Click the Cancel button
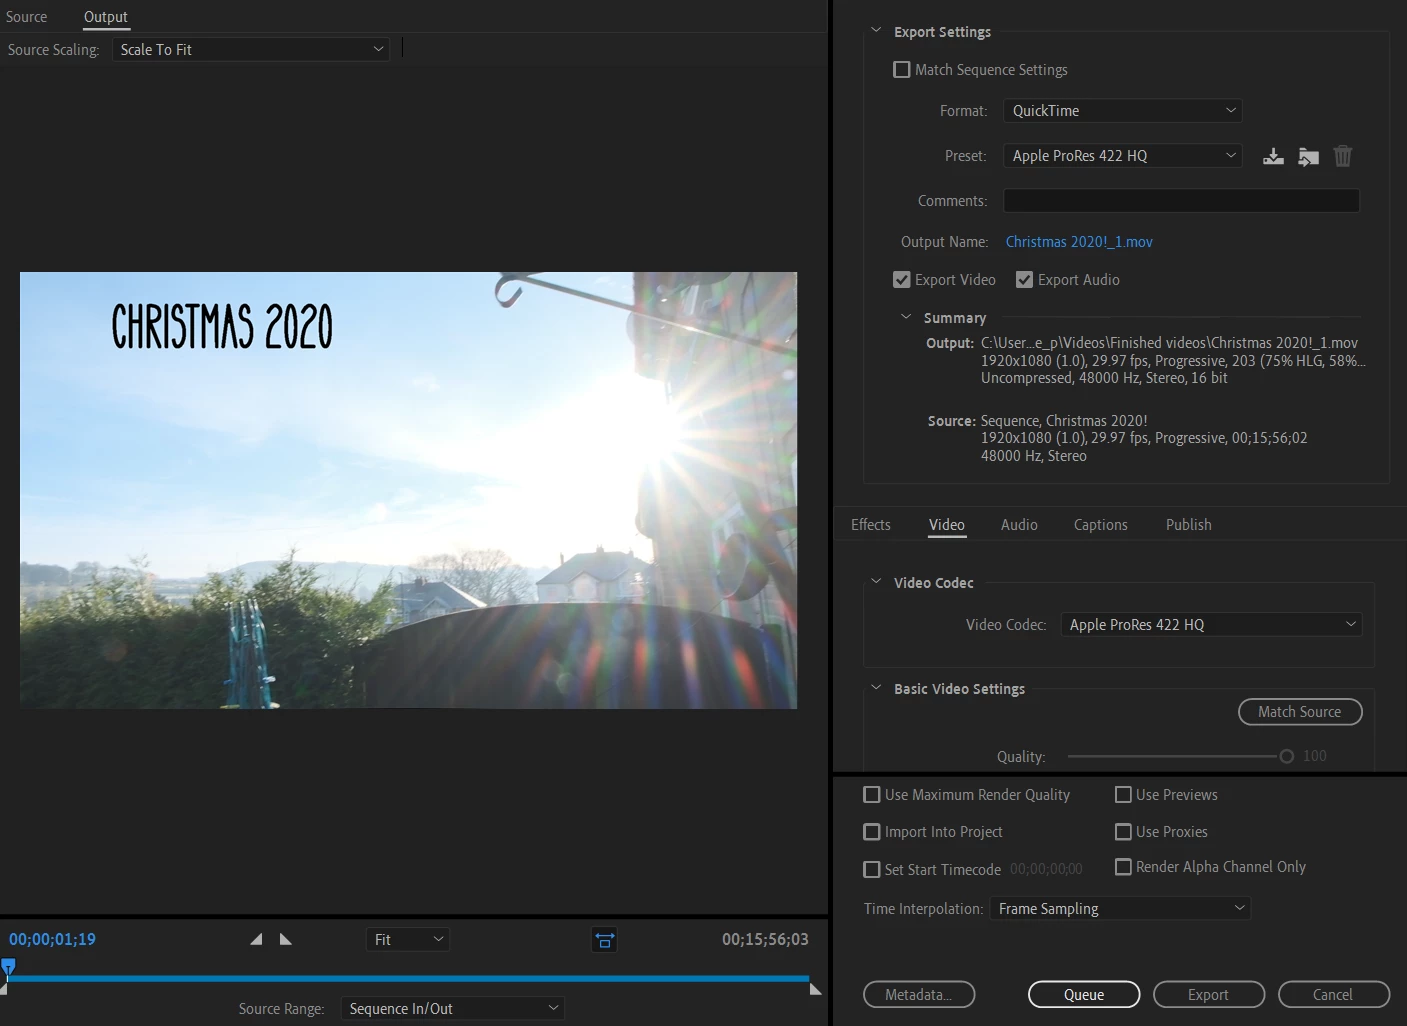This screenshot has width=1407, height=1026. point(1334,995)
